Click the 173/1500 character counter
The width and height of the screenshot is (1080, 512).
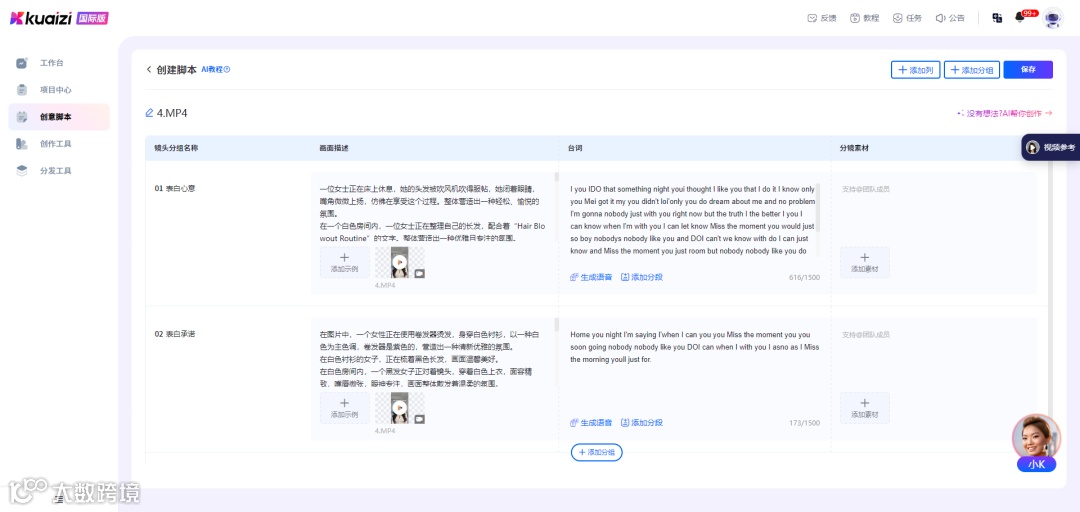pos(804,423)
